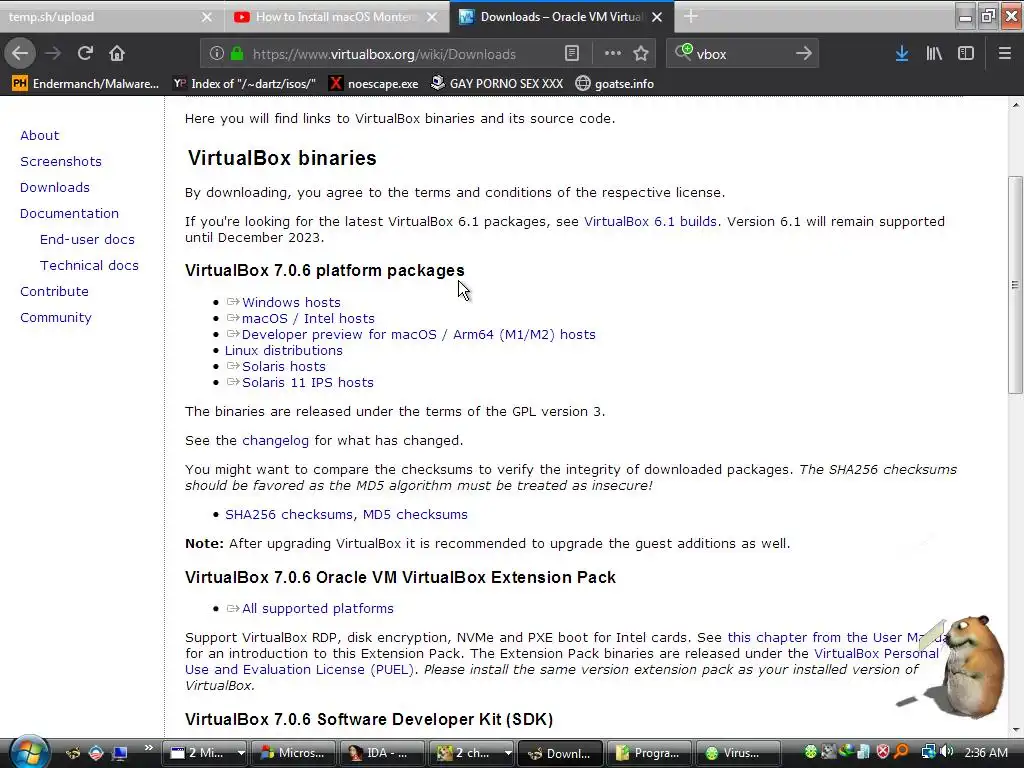
Task: Click the page vertical scrollbar thumb
Action: (x=1015, y=285)
